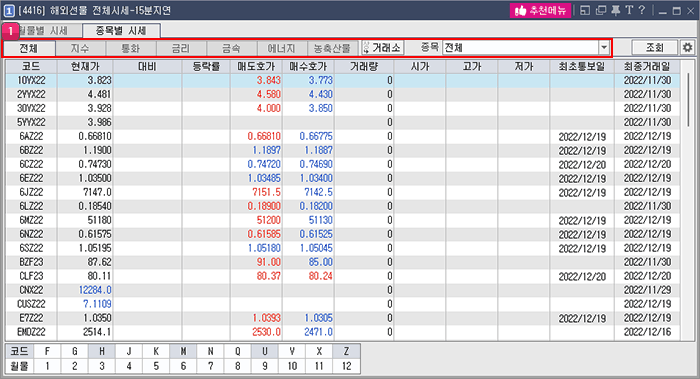Click the 저가 column header
700x379 pixels.
pyautogui.click(x=524, y=67)
